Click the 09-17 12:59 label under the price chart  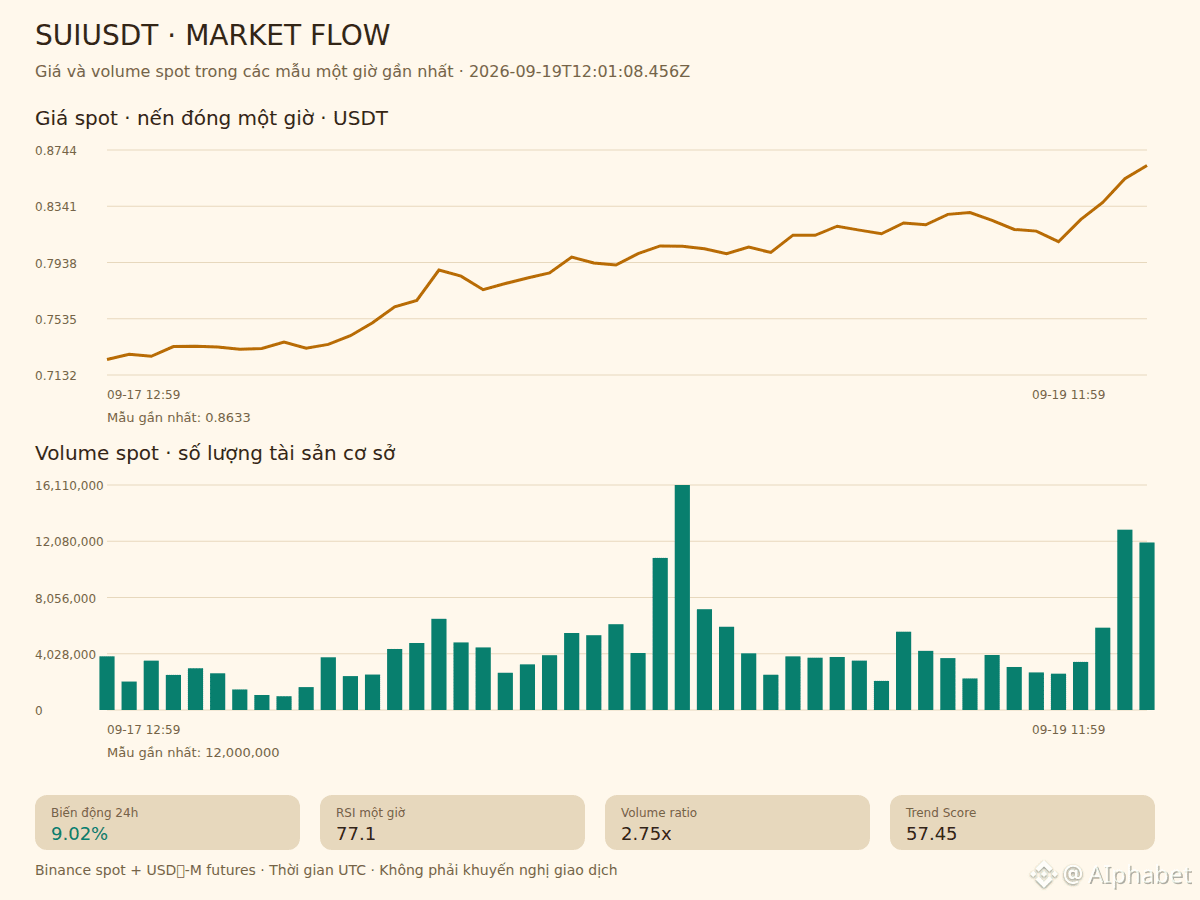[x=144, y=395]
